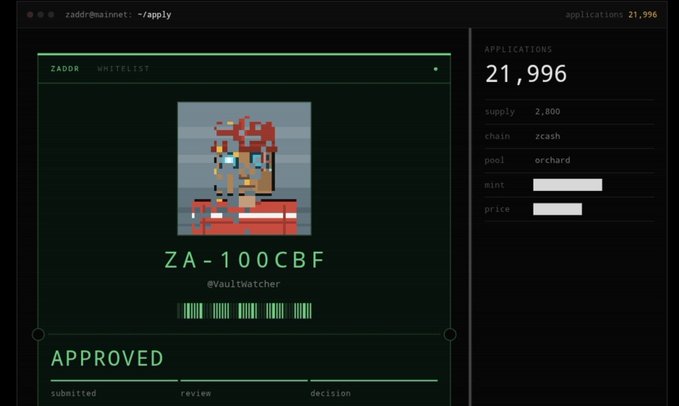Select the ZA-100CBF ticket ID
Image resolution: width=679 pixels, height=406 pixels.
click(x=244, y=260)
